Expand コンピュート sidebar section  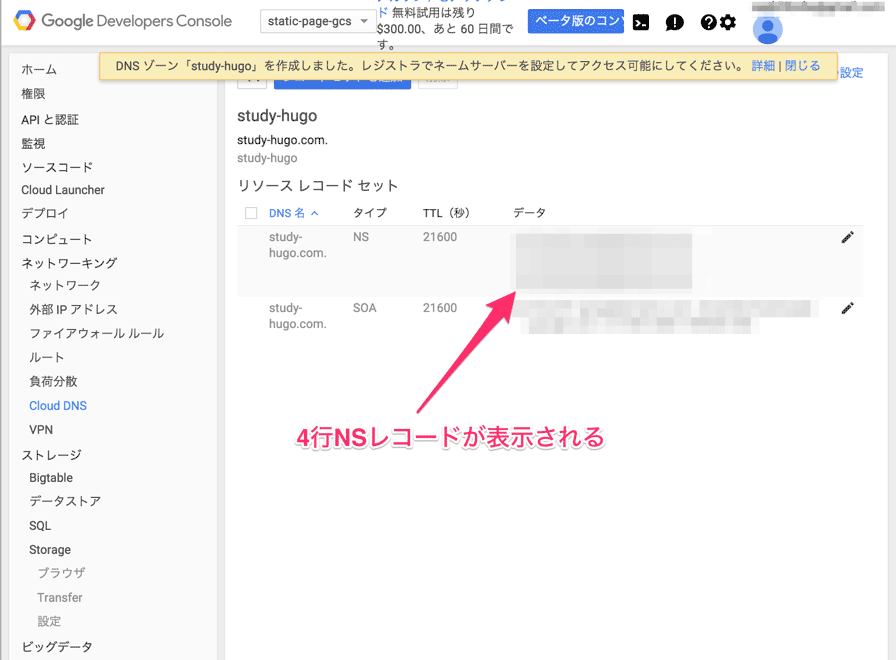point(57,239)
